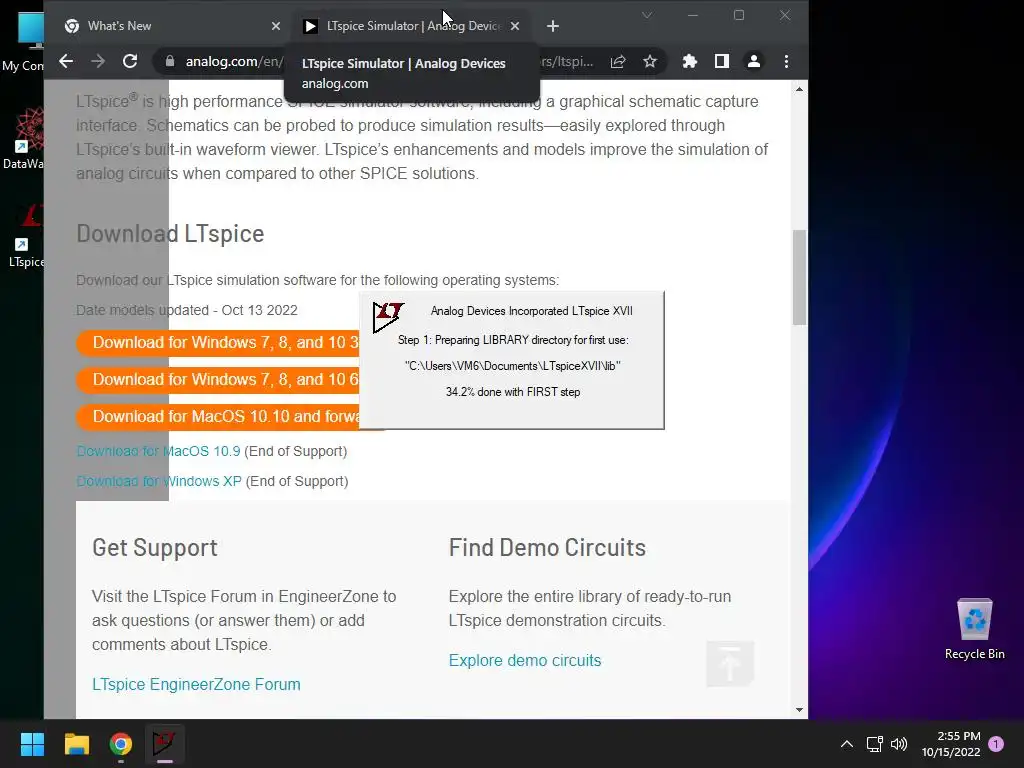Bookmark this tab with the star

(x=650, y=61)
